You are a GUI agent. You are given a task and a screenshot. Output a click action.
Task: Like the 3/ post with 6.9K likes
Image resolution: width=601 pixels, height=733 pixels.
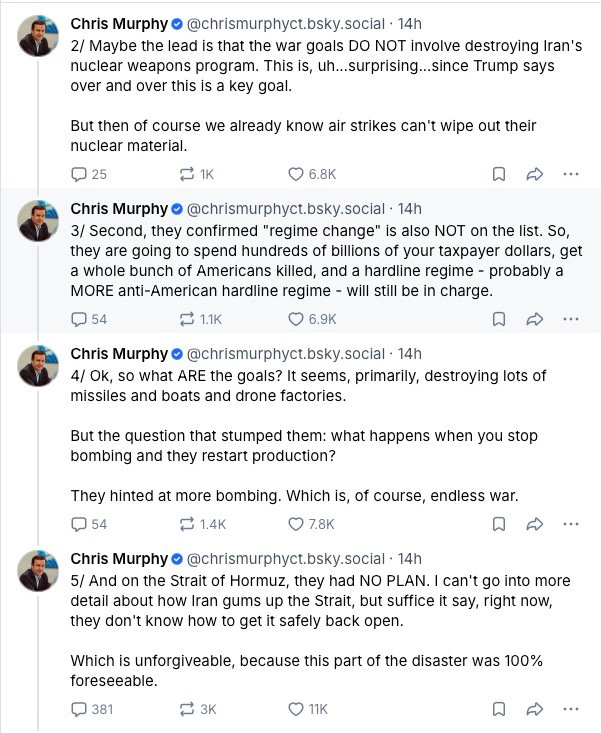(x=296, y=319)
